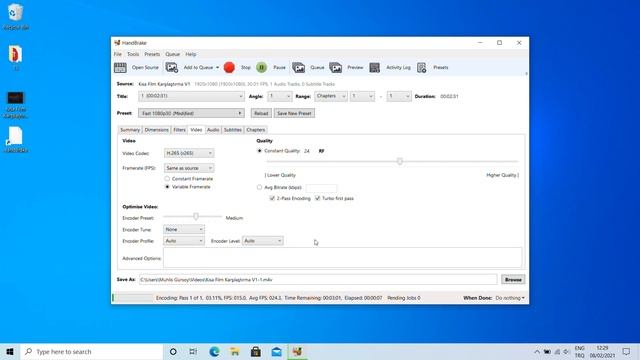This screenshot has width=640, height=360.
Task: Switch to the Chapters tab
Action: [x=256, y=130]
